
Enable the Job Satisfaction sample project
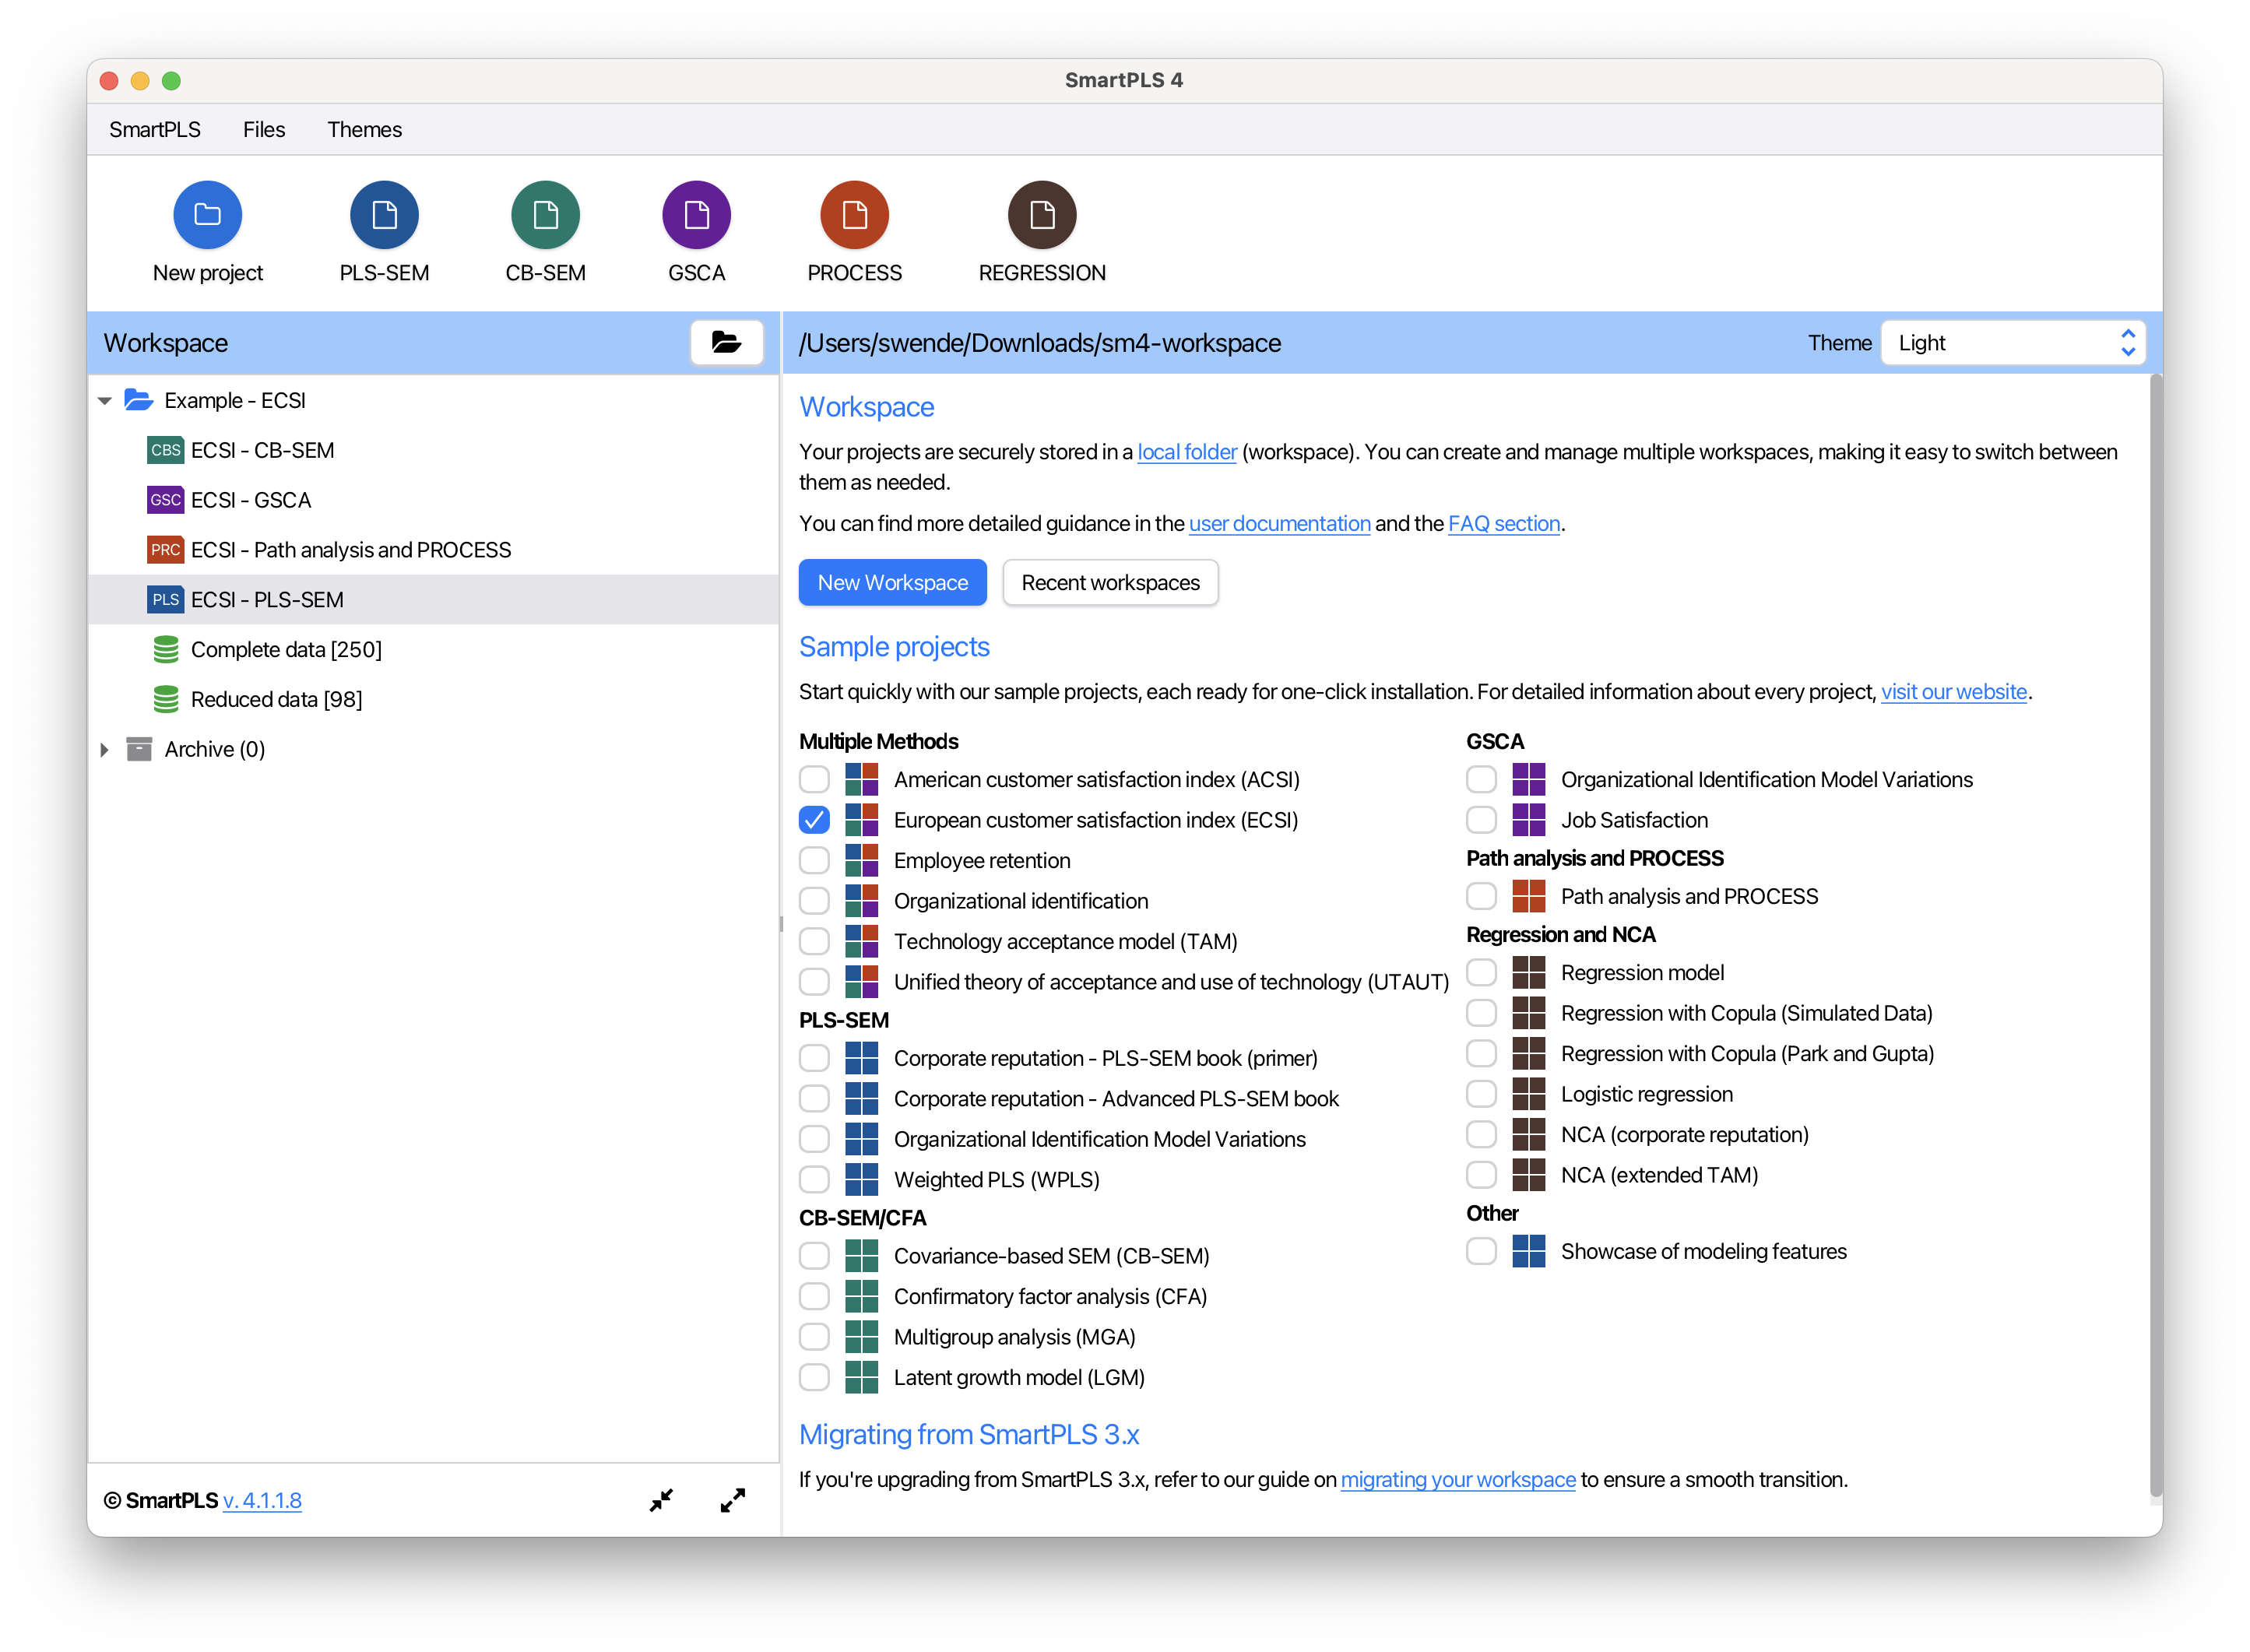point(1481,819)
